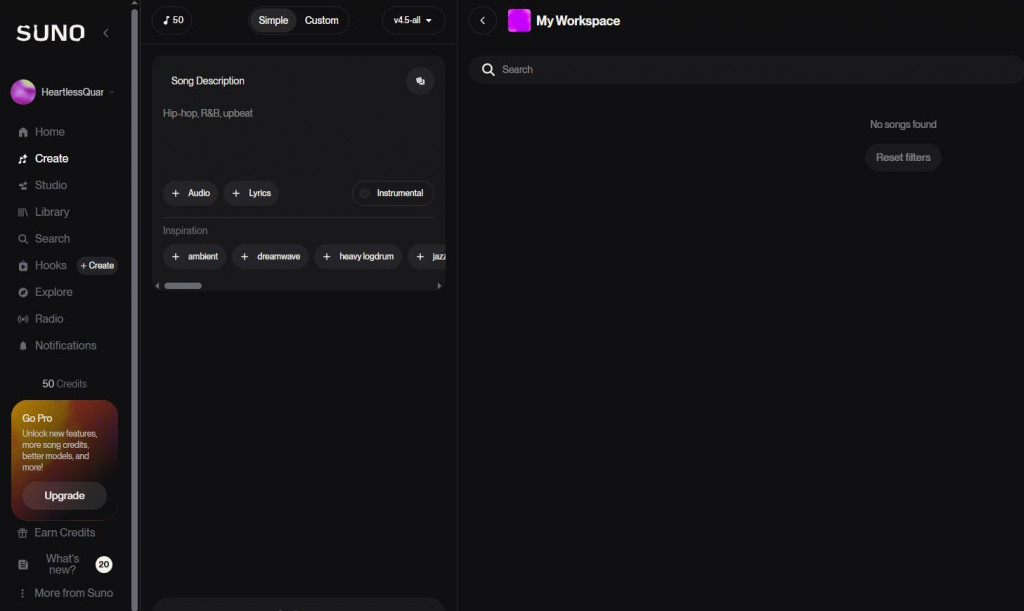This screenshot has height=611, width=1024.
Task: Open Radio from the sidebar
Action: click(x=49, y=319)
